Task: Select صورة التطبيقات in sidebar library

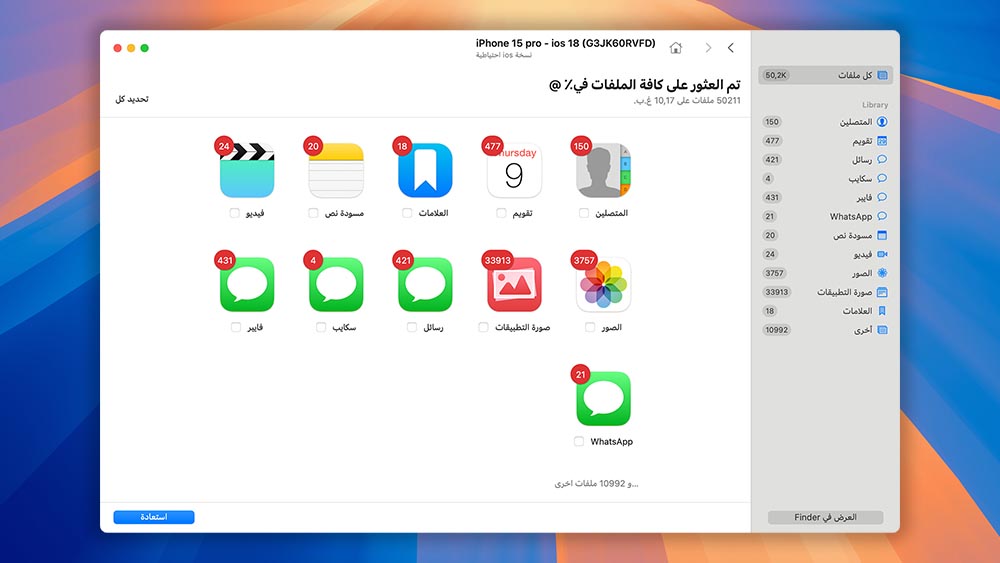Action: (x=825, y=292)
